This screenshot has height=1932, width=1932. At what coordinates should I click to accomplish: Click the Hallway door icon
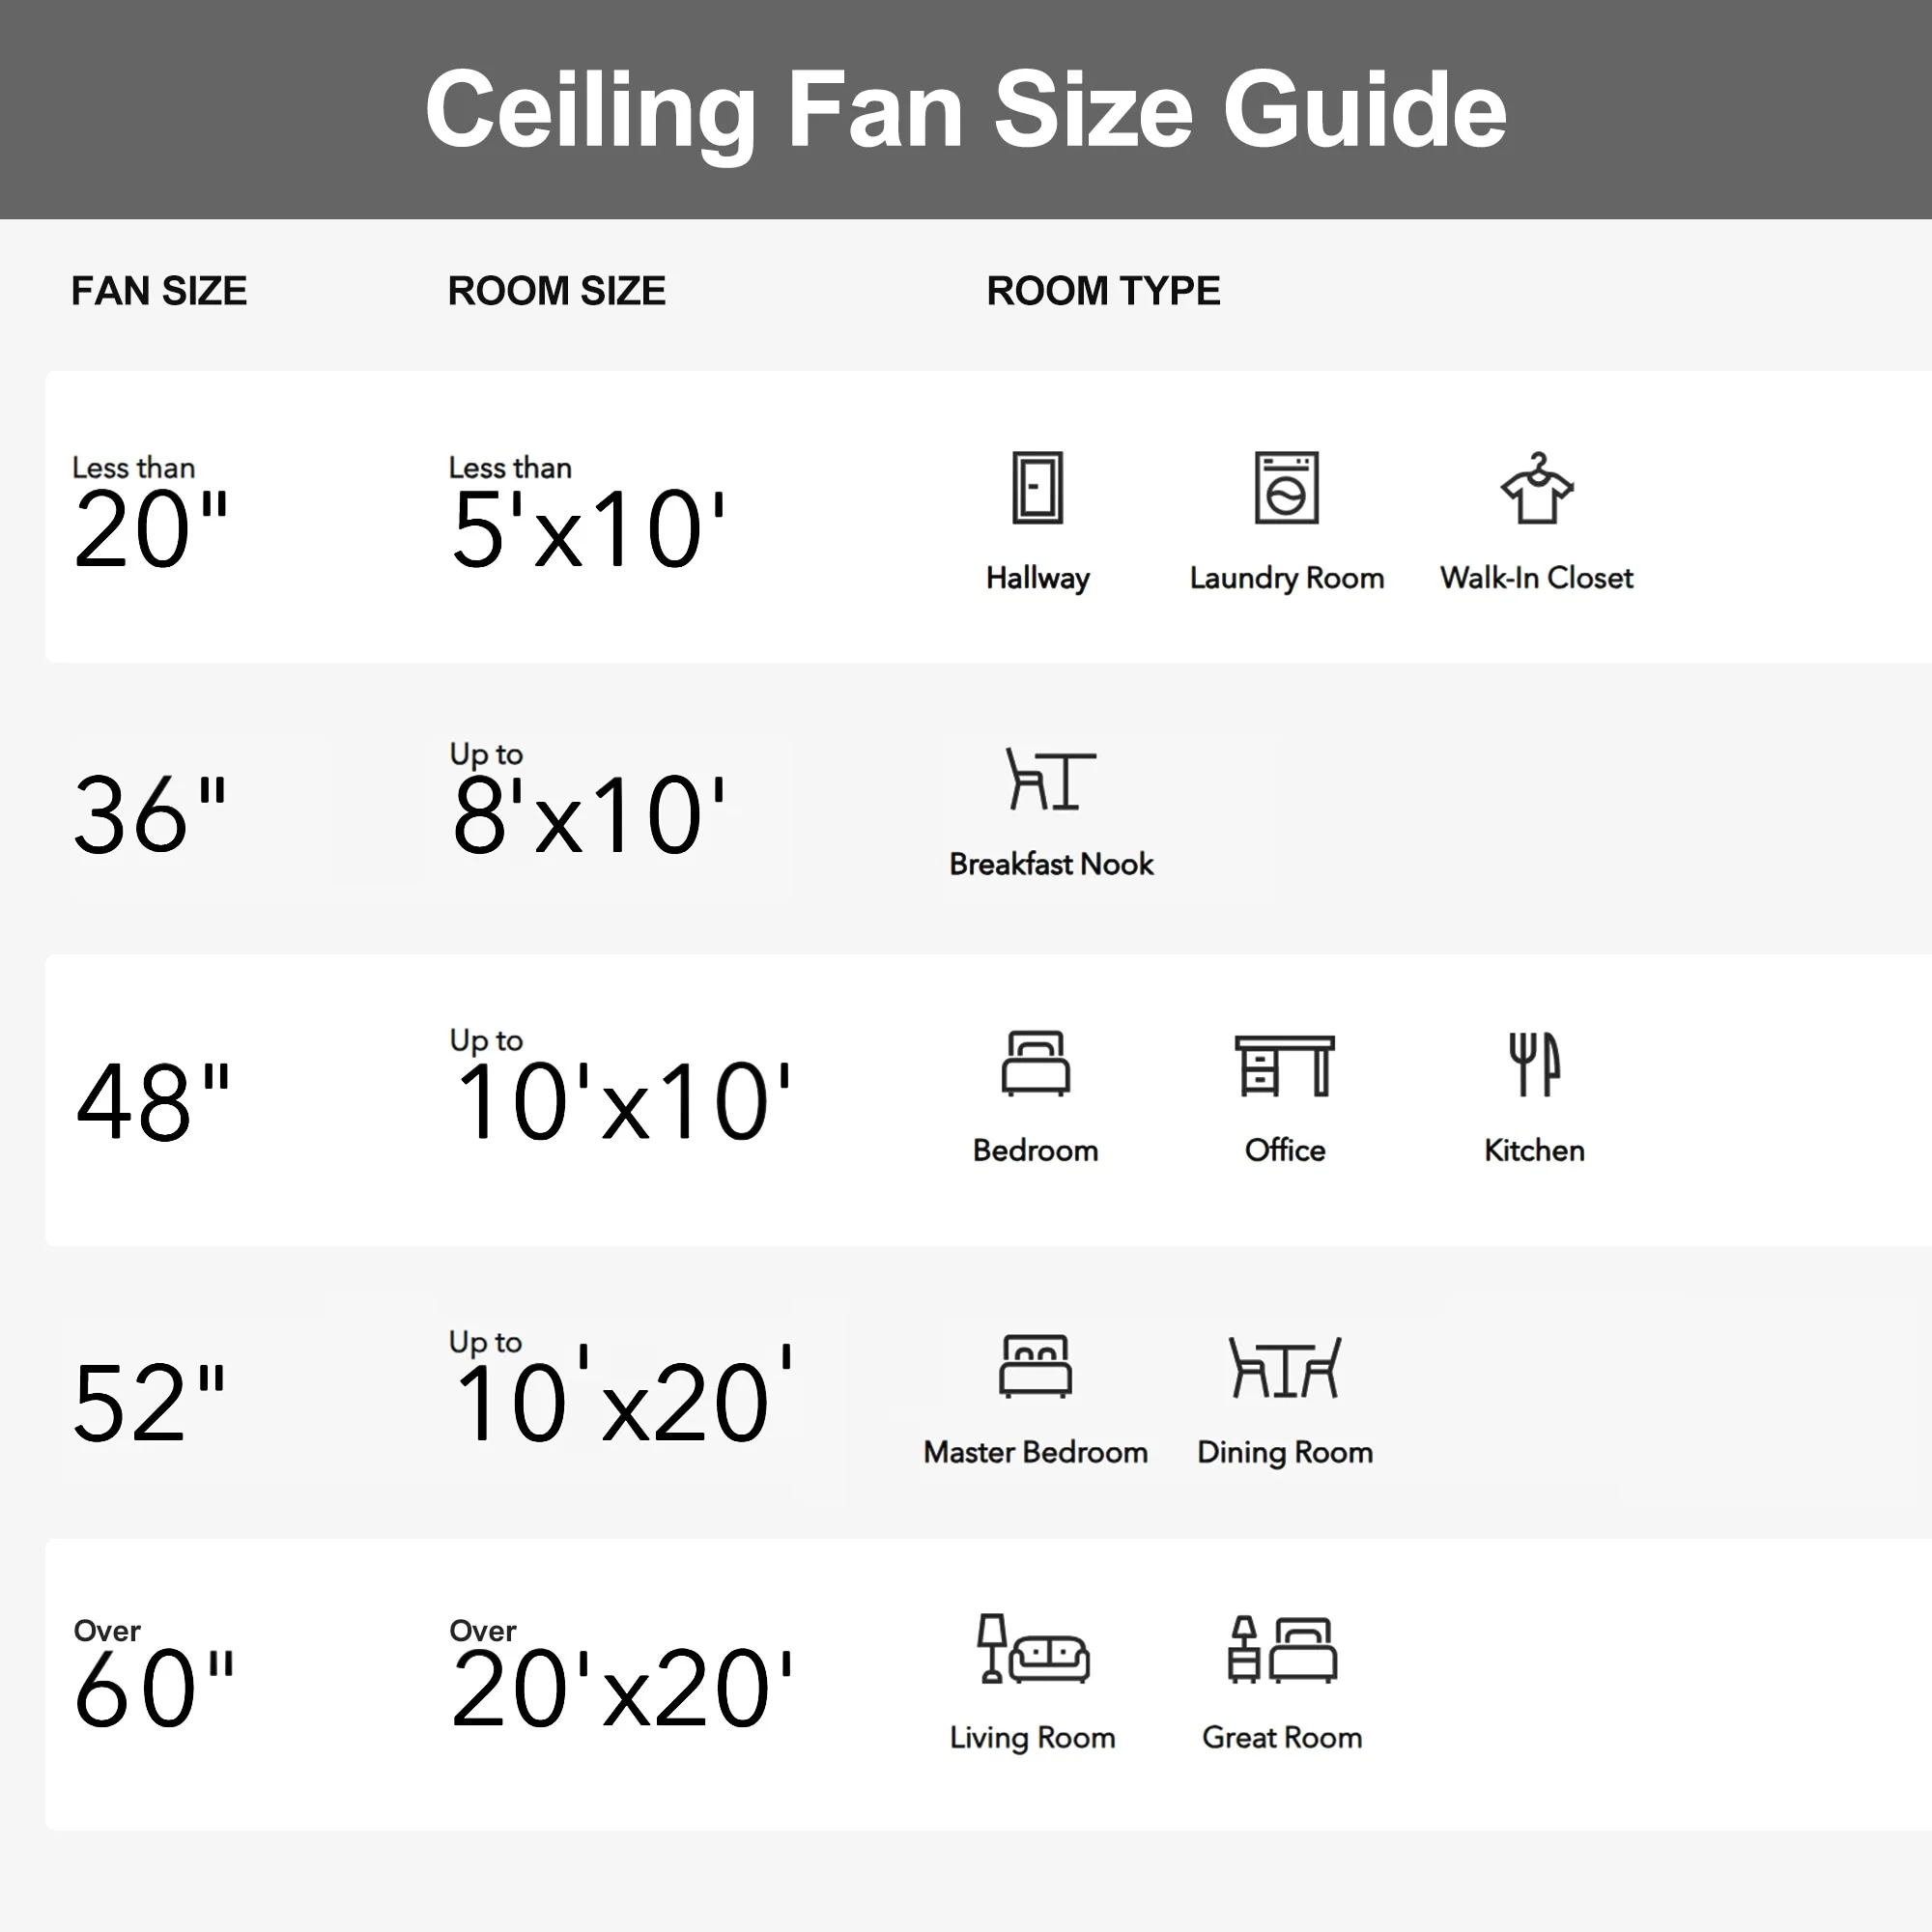coord(1037,488)
